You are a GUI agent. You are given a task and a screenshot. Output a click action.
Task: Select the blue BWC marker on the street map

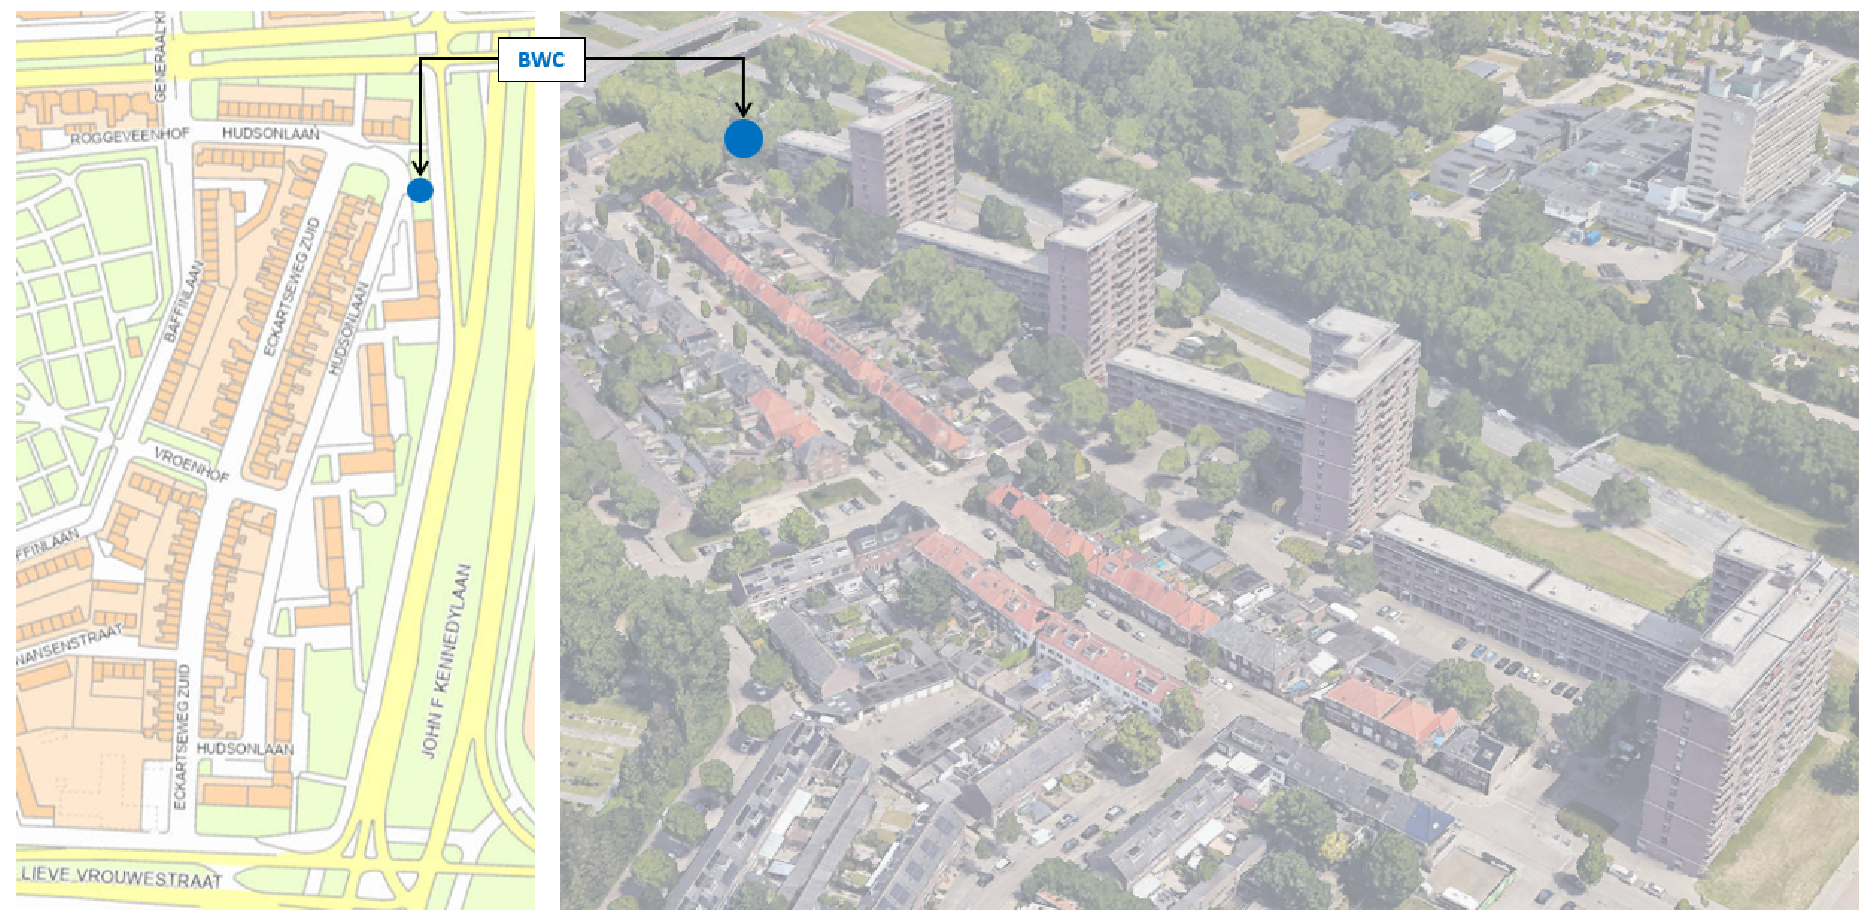coord(420,190)
